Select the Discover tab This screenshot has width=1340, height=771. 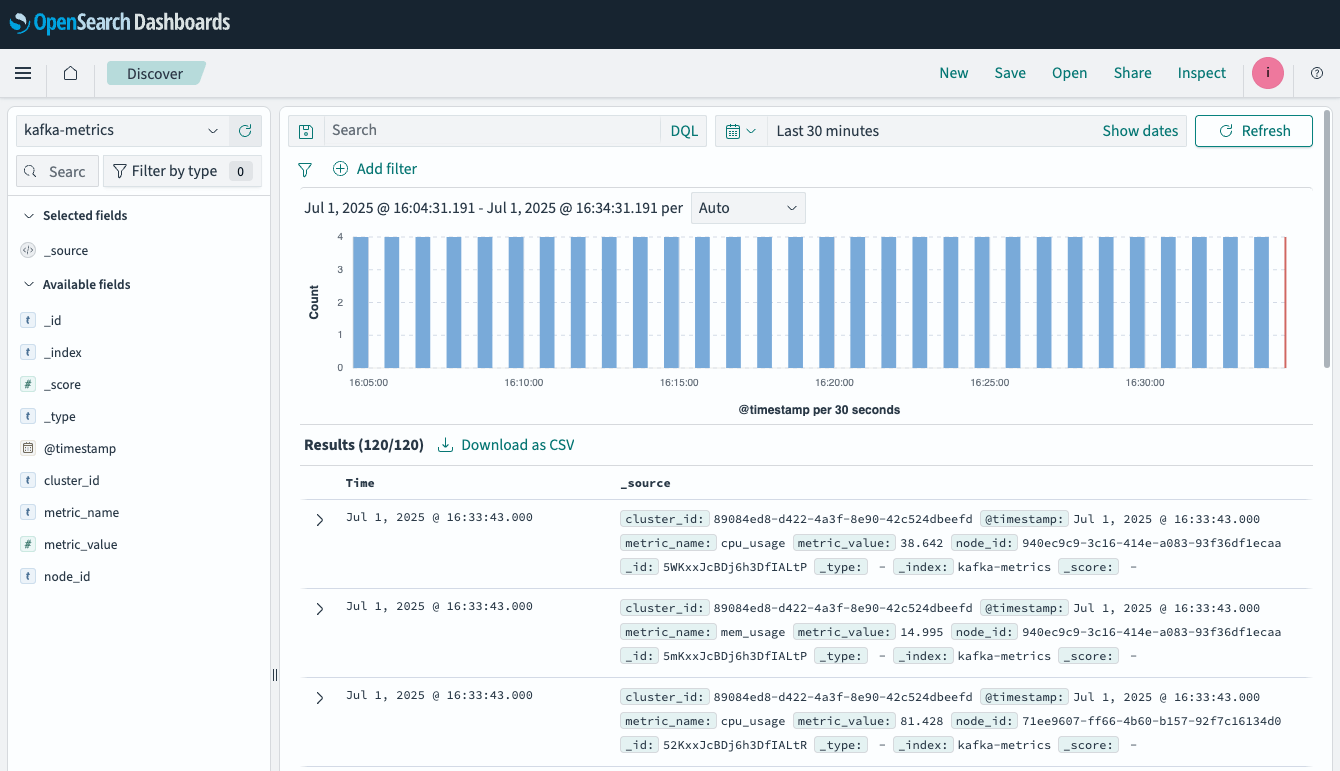click(156, 73)
